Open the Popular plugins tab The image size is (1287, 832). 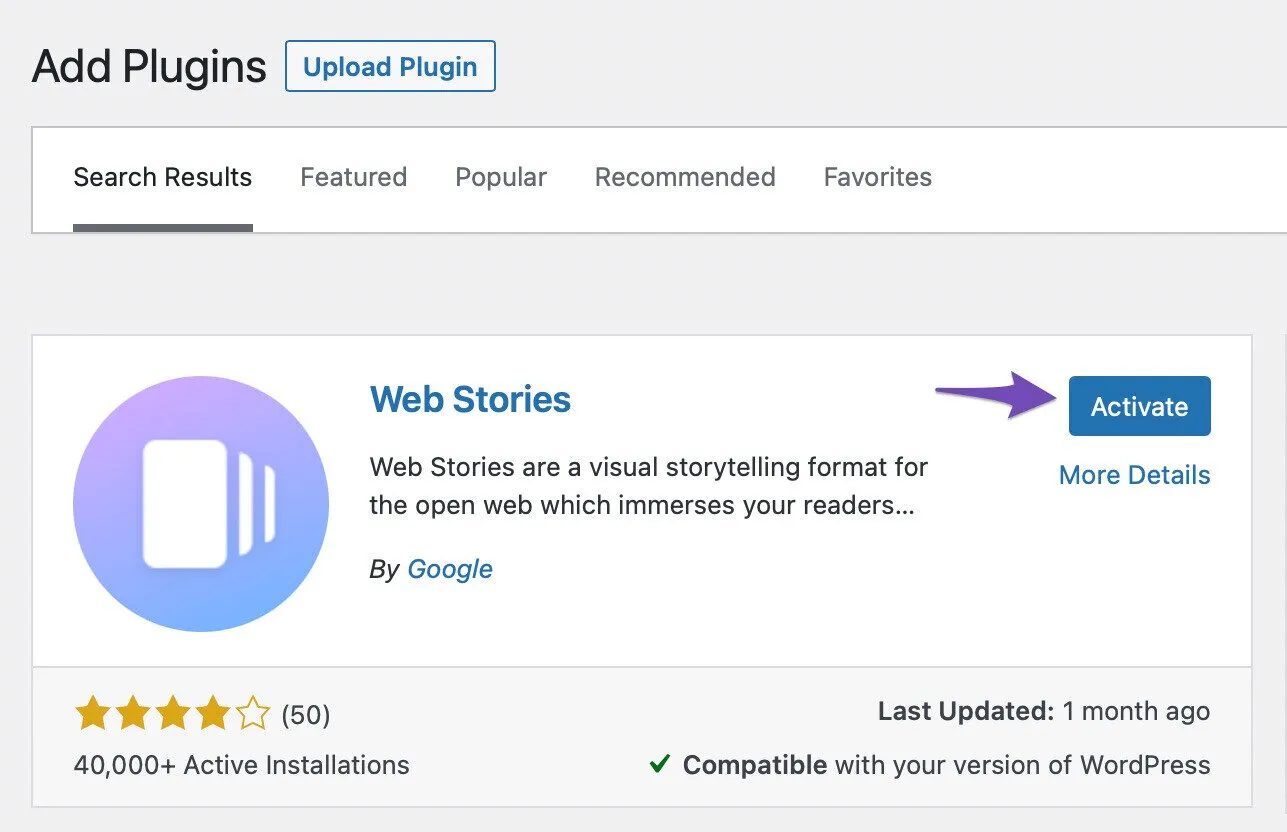pos(501,177)
